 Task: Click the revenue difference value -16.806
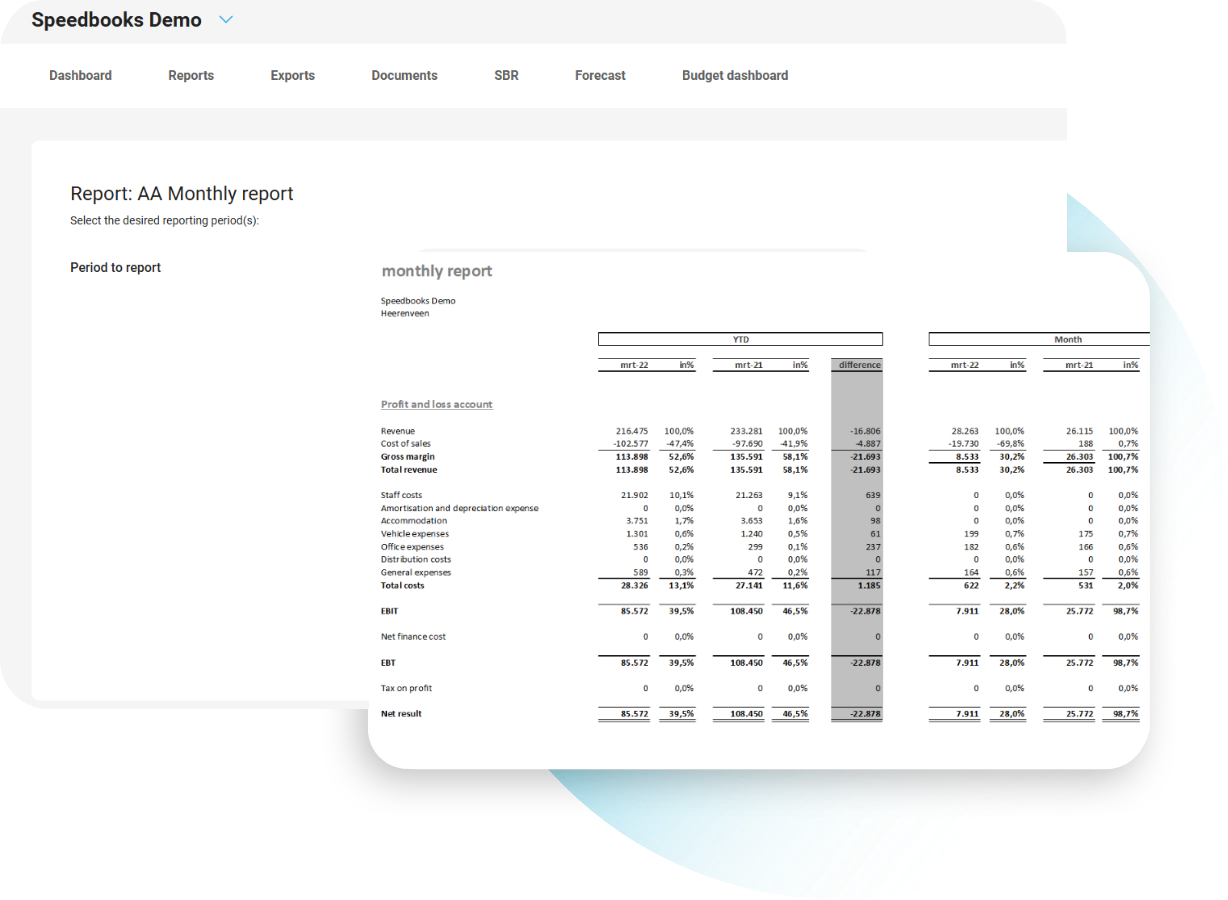point(865,431)
